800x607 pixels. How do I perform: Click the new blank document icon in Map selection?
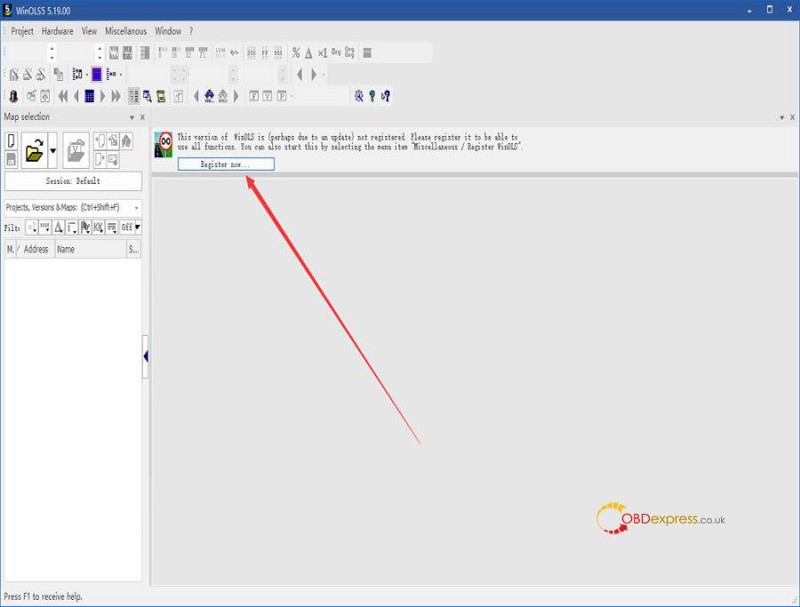(11, 141)
